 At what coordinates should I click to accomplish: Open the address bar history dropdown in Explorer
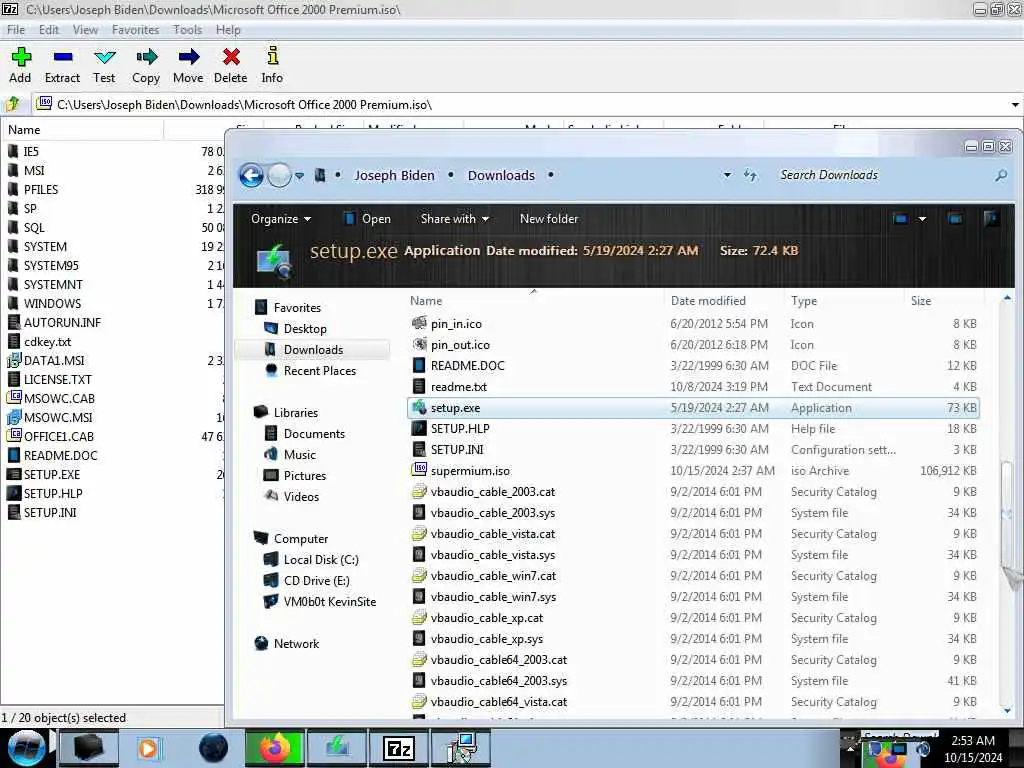pos(727,175)
